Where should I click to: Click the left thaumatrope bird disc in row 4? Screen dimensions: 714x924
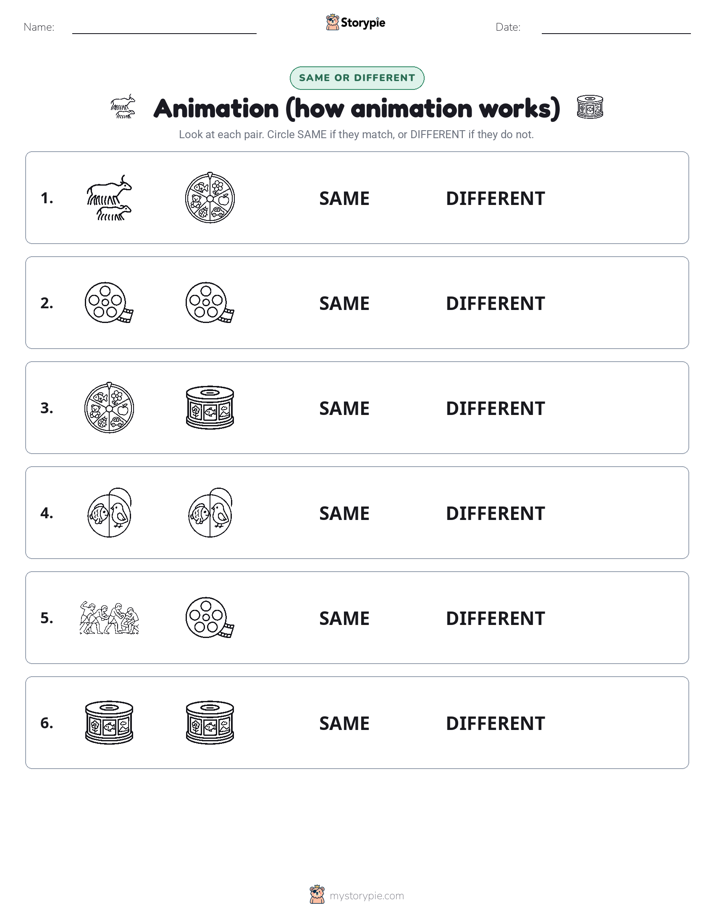pos(110,513)
